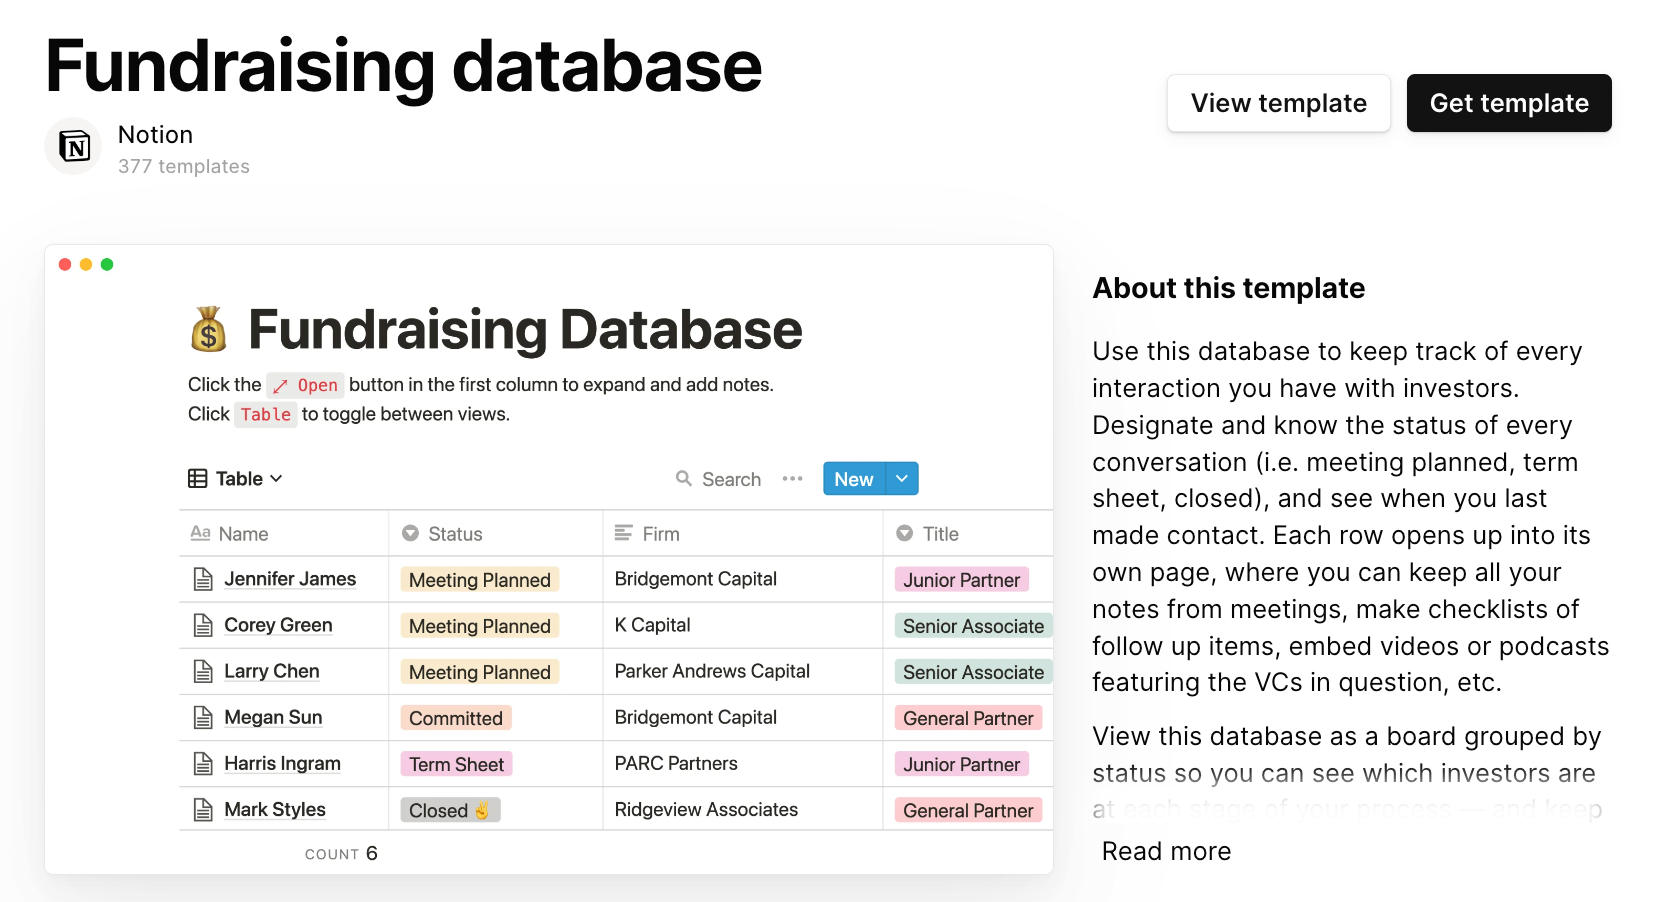Screen dimensions: 1670x902
Task: Add a row with New button
Action: pyautogui.click(x=853, y=479)
